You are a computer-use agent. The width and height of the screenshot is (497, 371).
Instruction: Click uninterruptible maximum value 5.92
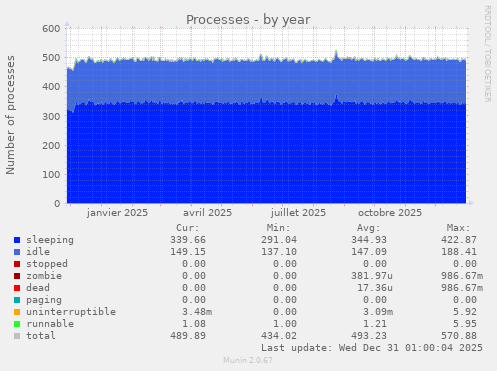tap(465, 312)
